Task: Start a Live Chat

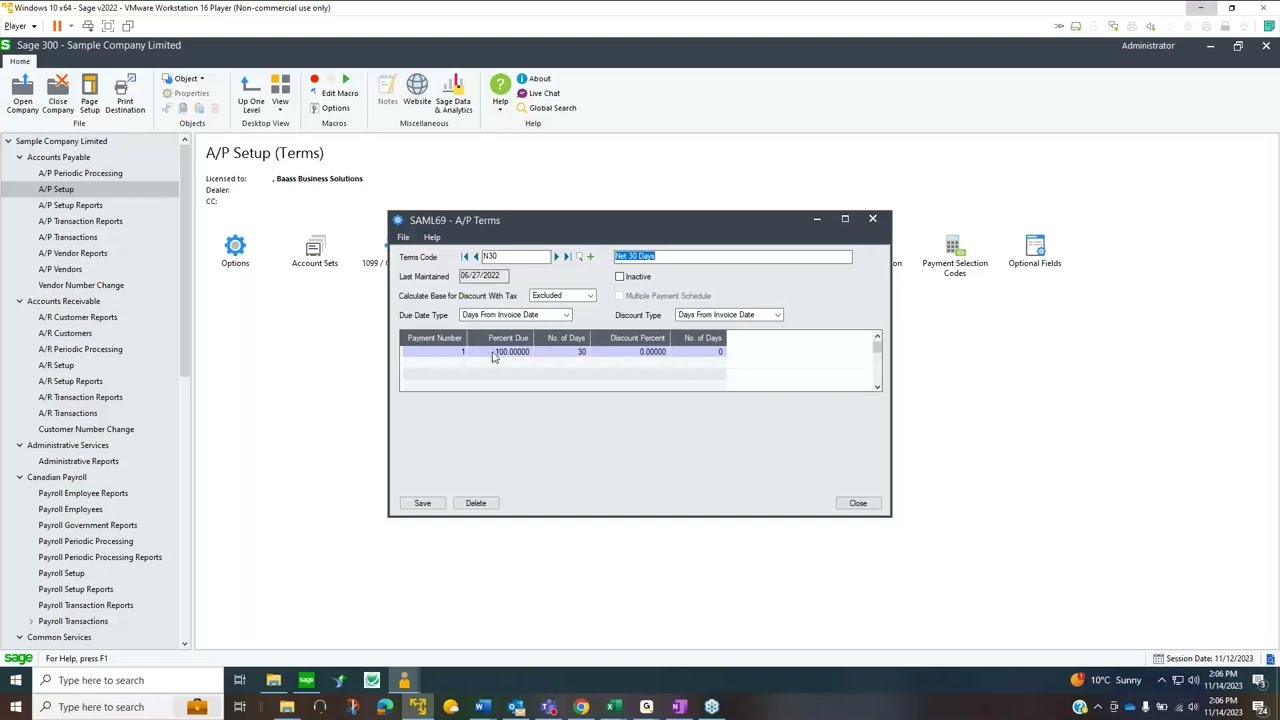Action: [538, 93]
